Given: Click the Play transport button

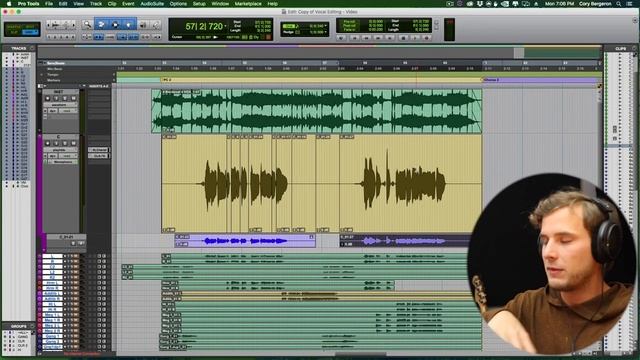Looking at the screenshot, I should pos(415,38).
